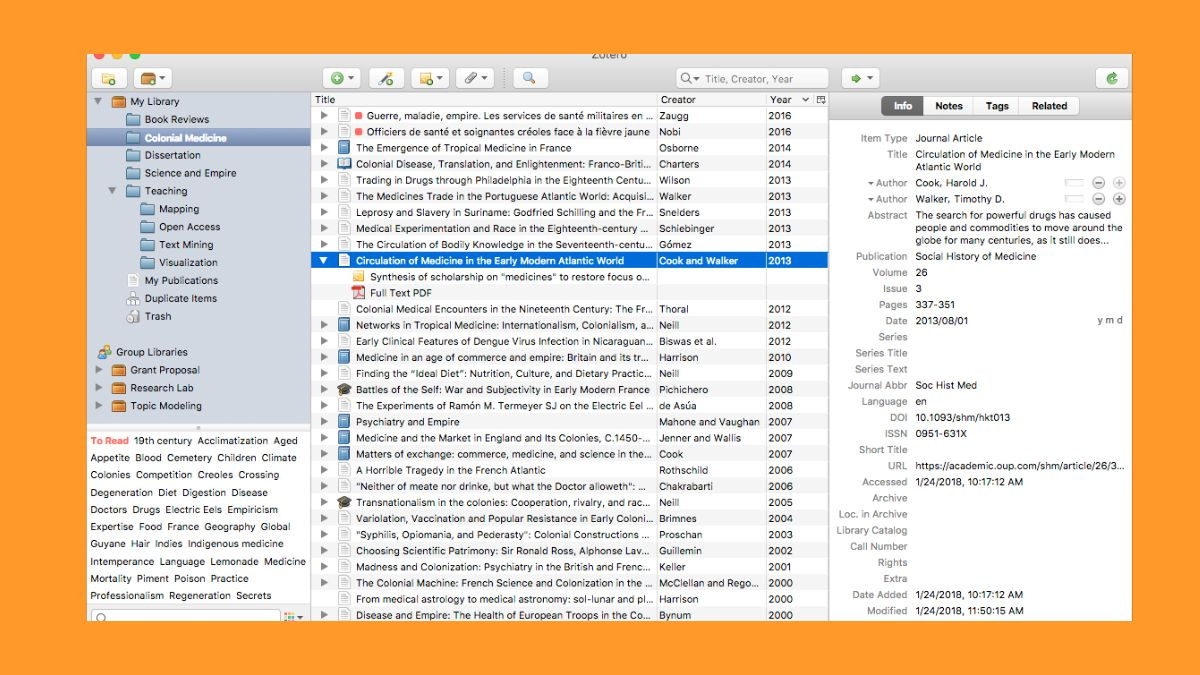This screenshot has height=675, width=1200.
Task: Filter by the To Read tag
Action: pos(109,441)
